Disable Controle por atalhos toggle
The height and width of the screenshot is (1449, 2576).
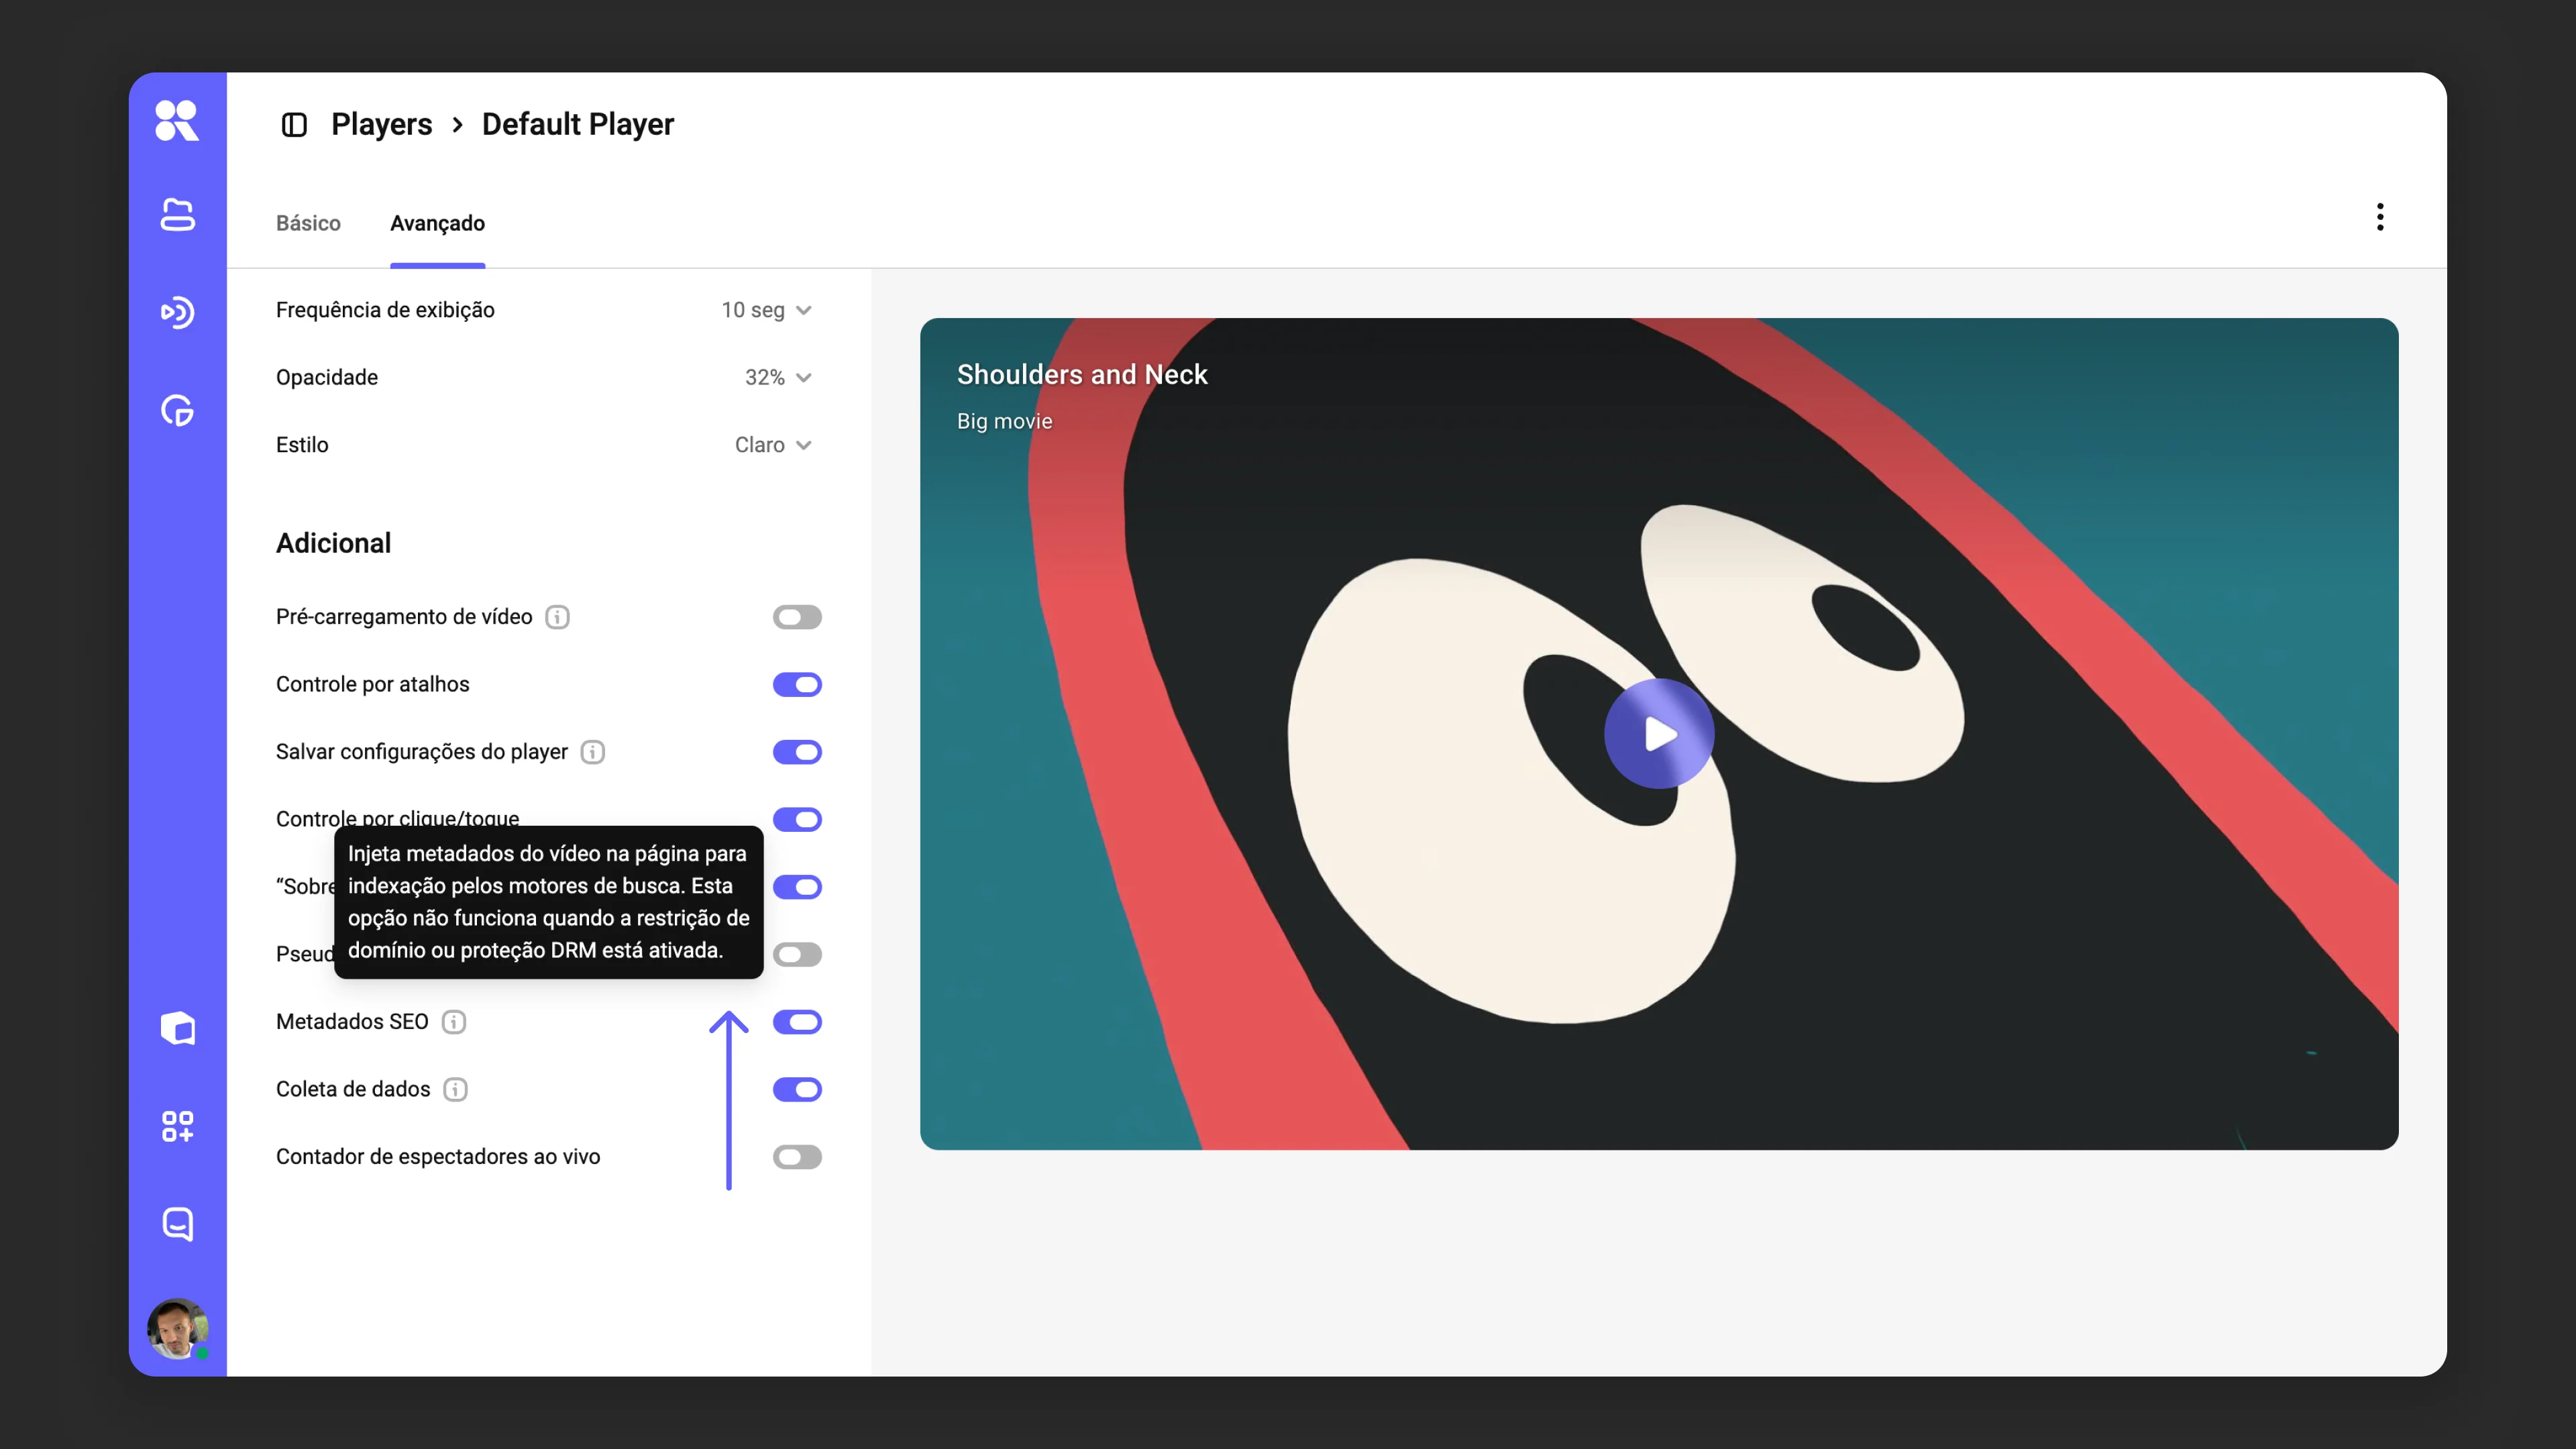(797, 684)
